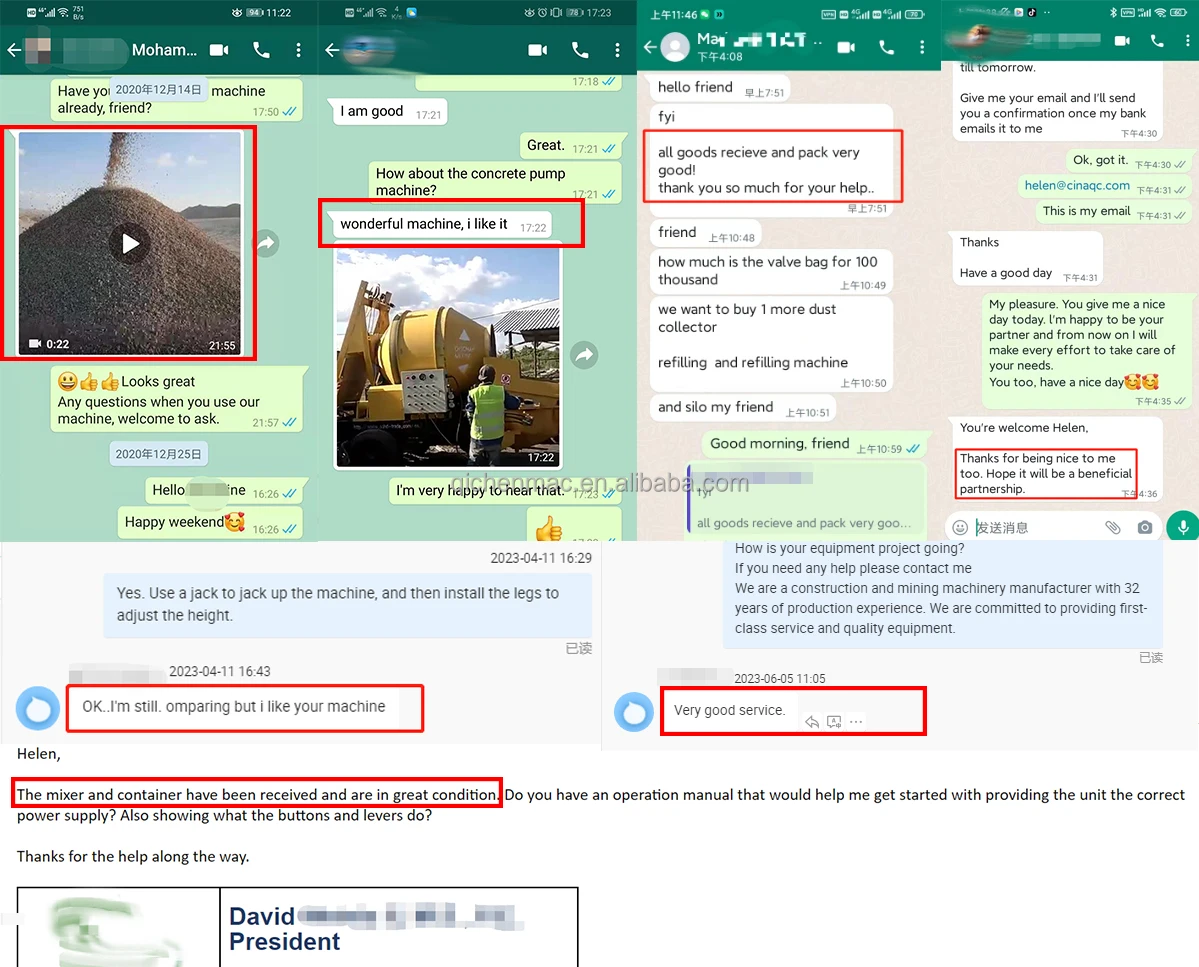Start a voice call in the Helen email chat
The image size is (1199, 967).
click(x=1158, y=41)
